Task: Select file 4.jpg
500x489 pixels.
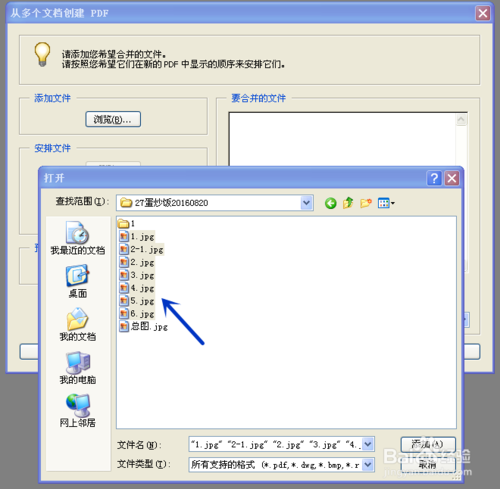Action: click(x=137, y=288)
